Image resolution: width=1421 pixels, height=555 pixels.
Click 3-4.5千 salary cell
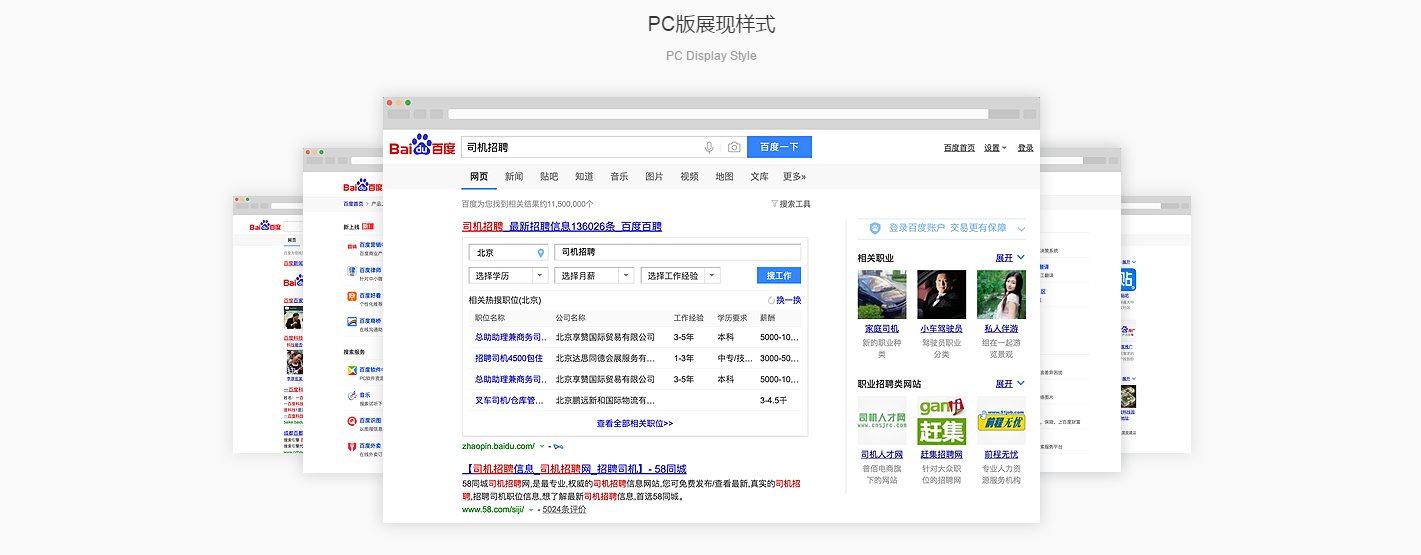coord(774,400)
